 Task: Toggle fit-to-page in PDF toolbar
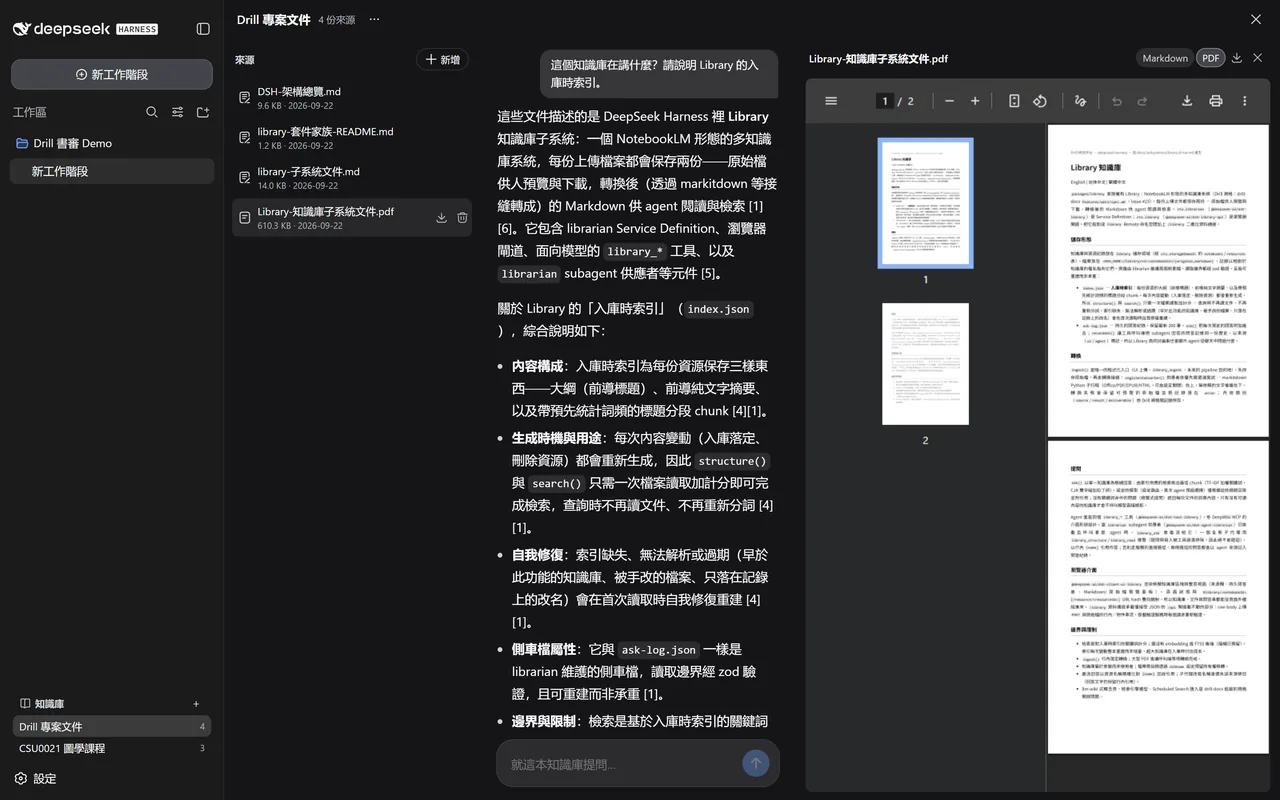[x=1014, y=101]
